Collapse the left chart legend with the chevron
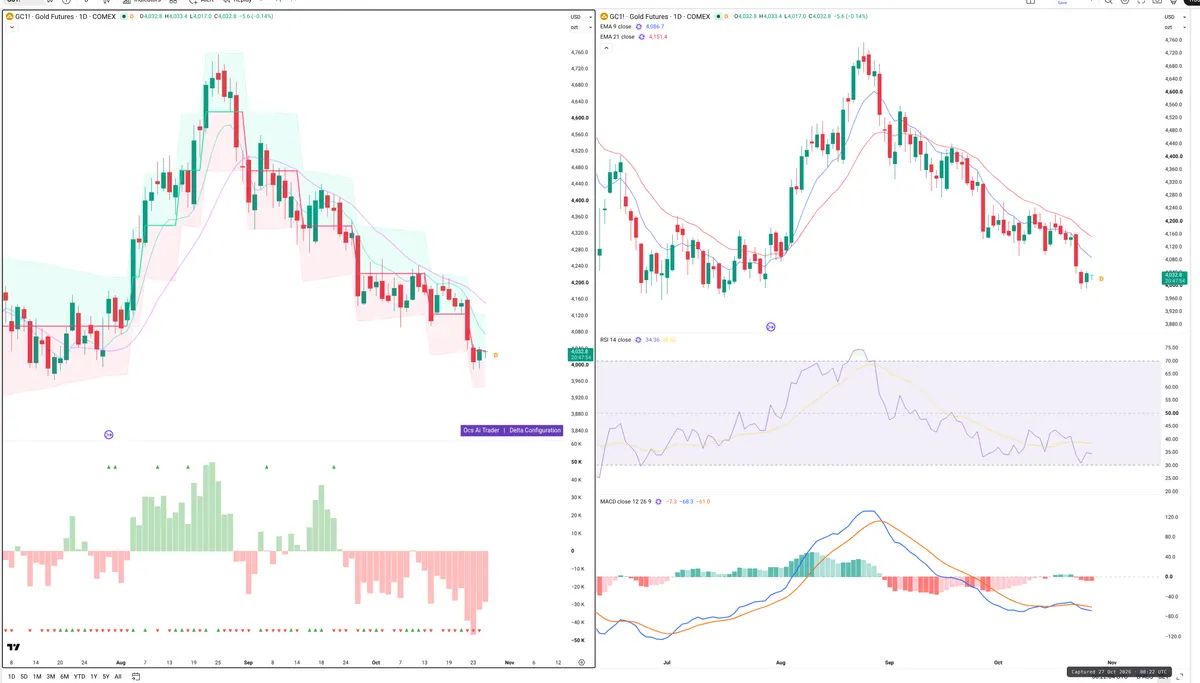This screenshot has height=683, width=1200. pos(10,28)
